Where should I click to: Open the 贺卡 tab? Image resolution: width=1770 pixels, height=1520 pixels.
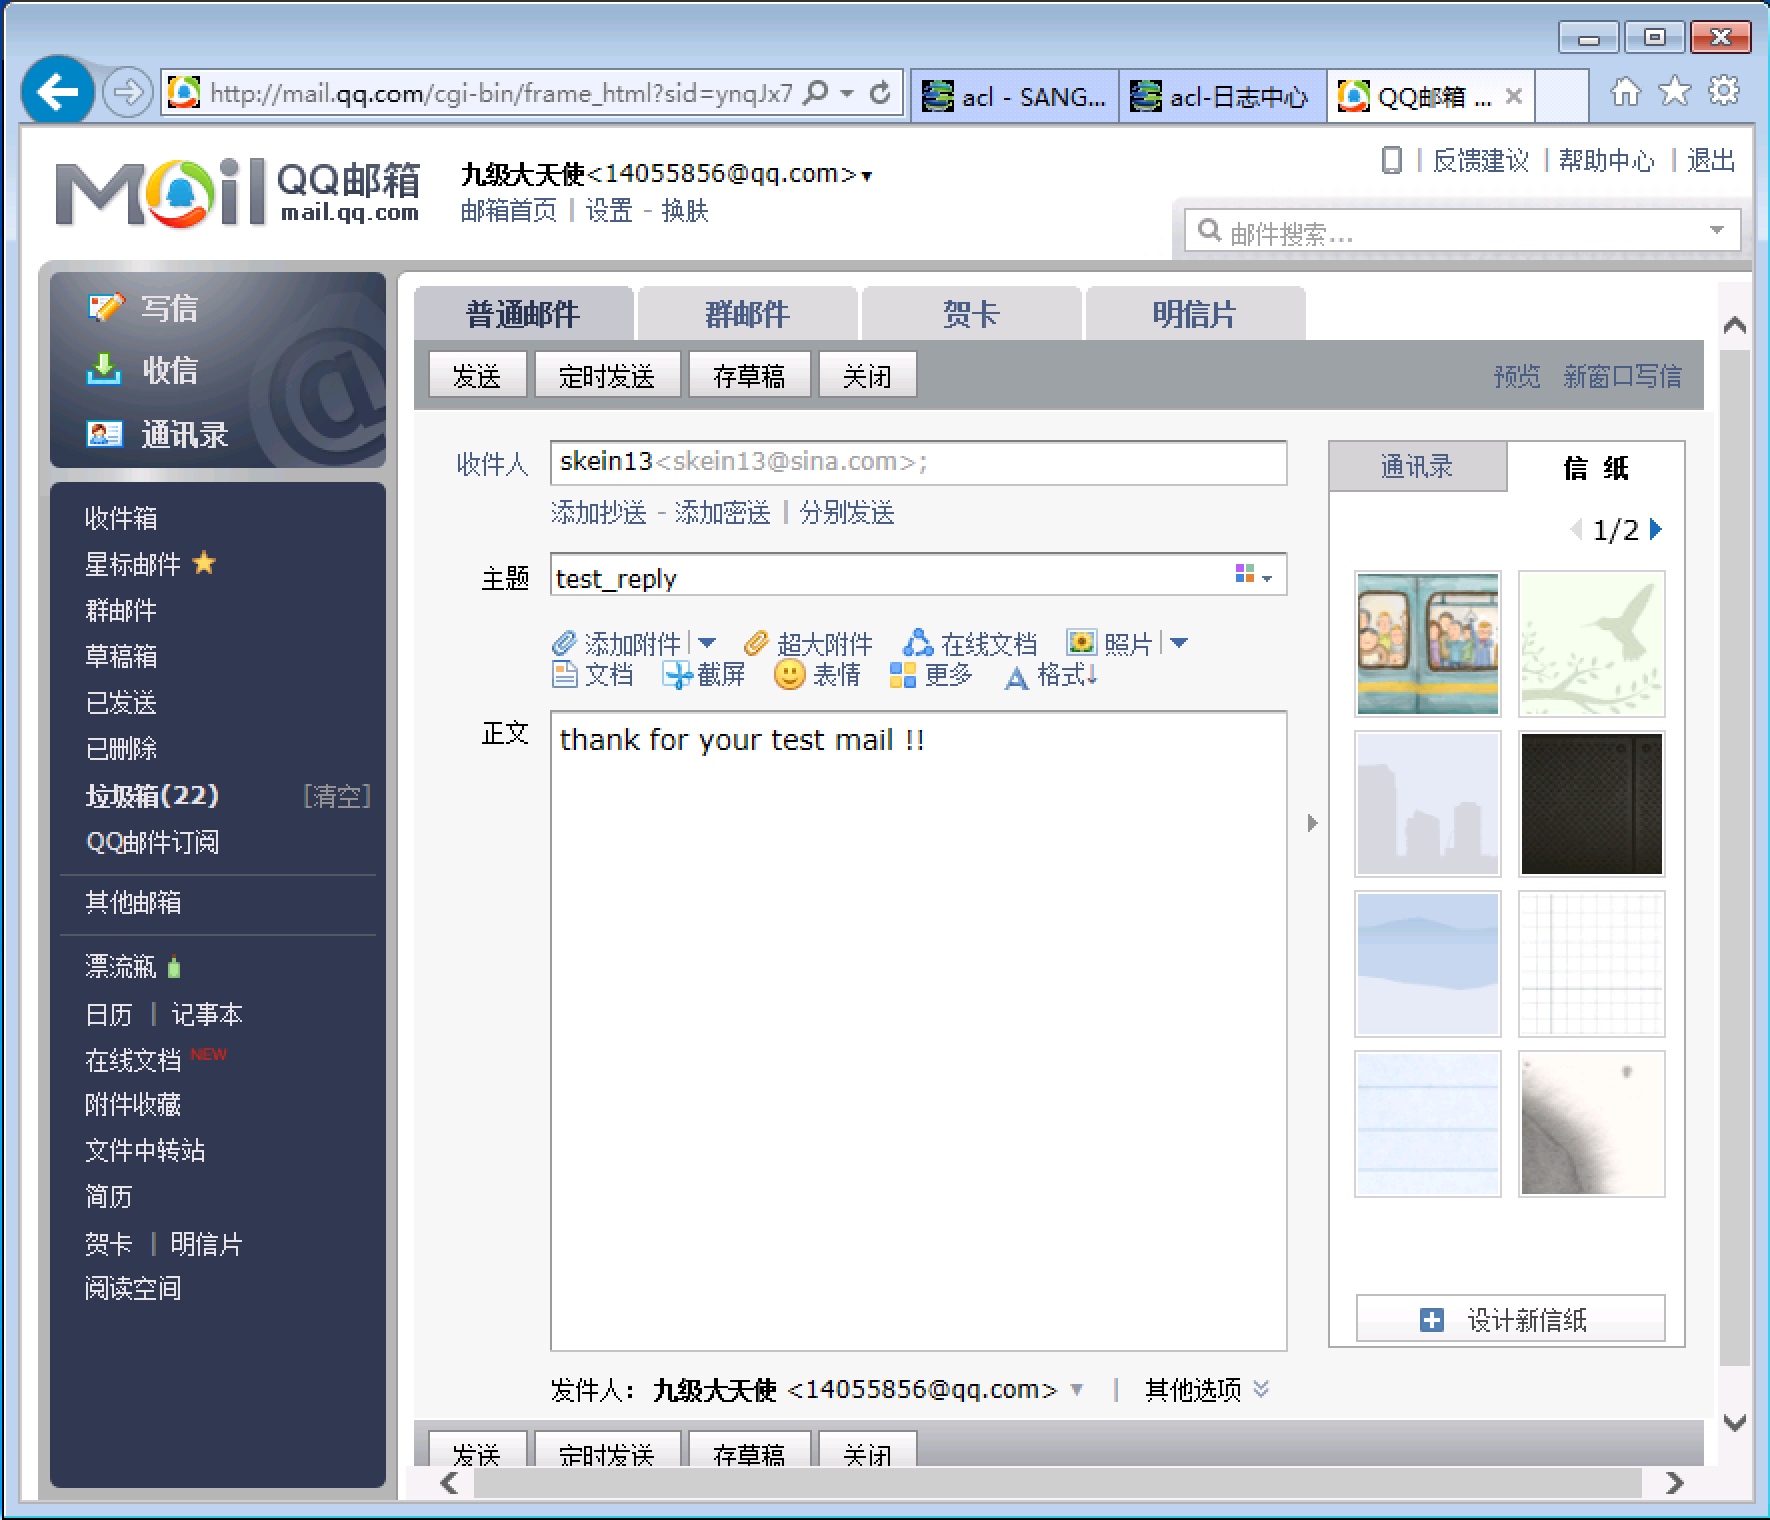coord(971,314)
